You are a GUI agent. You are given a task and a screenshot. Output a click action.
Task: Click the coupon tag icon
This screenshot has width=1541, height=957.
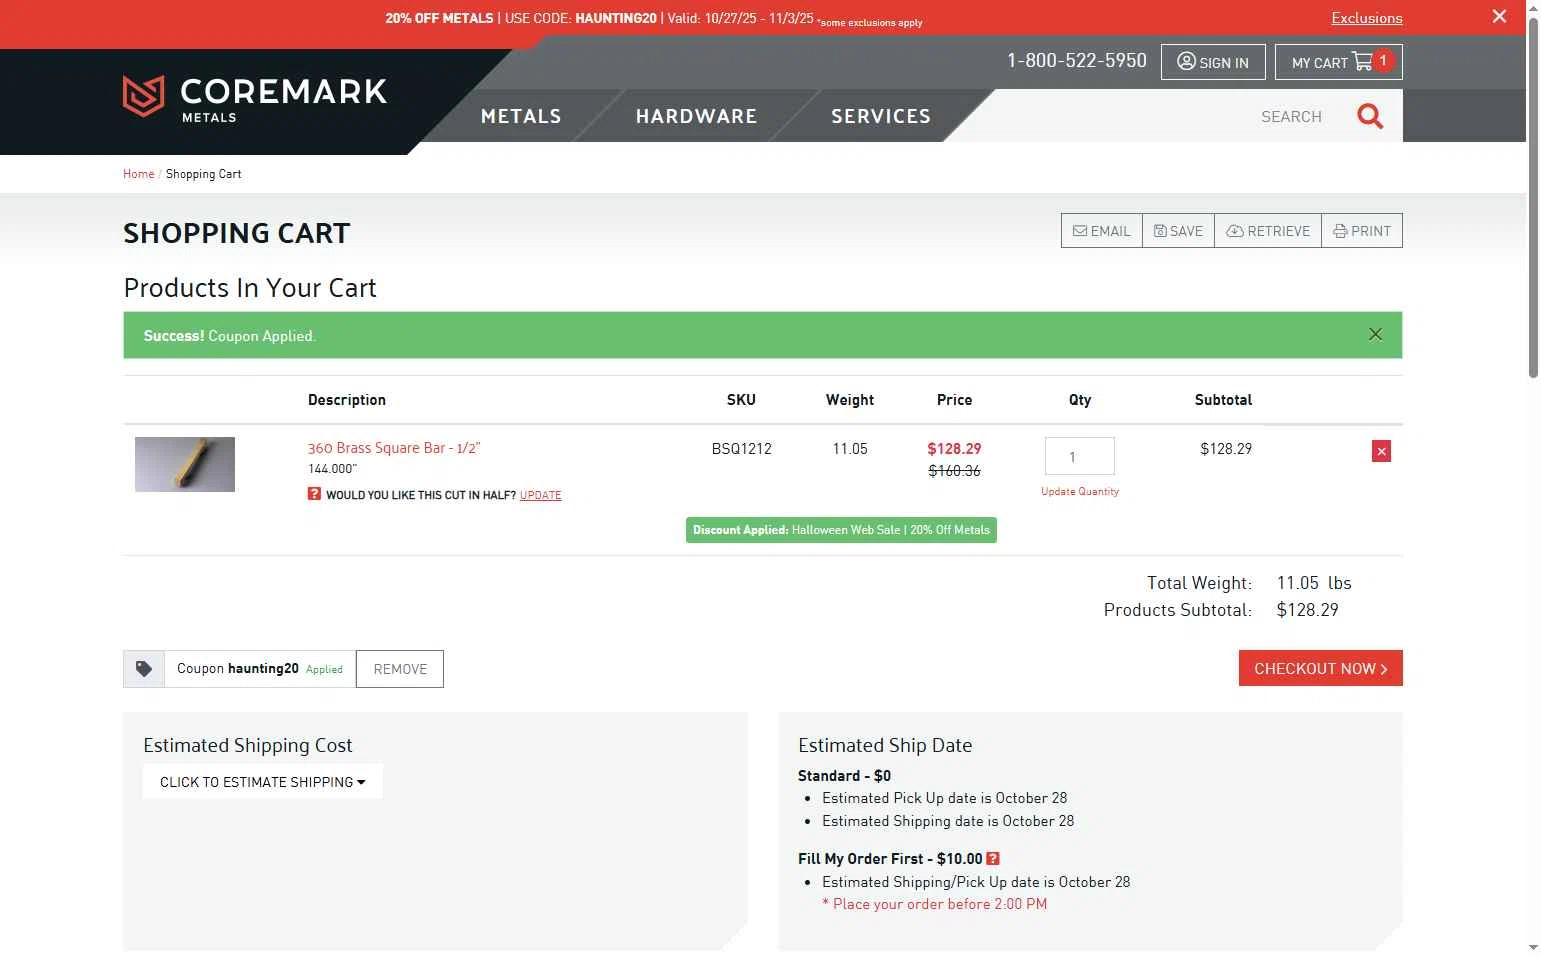pyautogui.click(x=144, y=669)
